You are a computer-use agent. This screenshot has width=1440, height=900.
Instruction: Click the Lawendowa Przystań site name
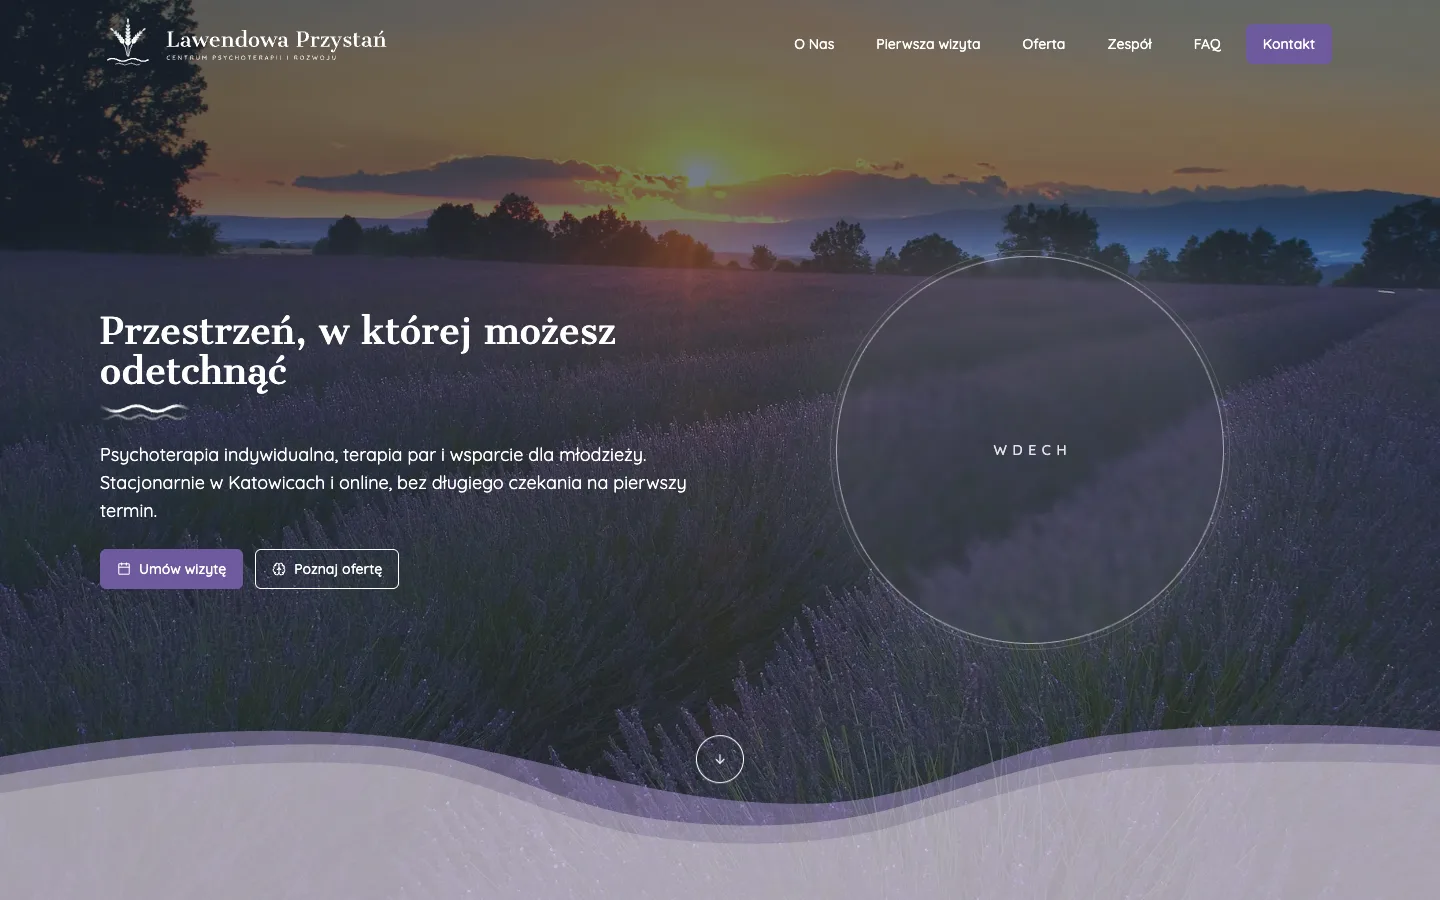click(x=276, y=39)
